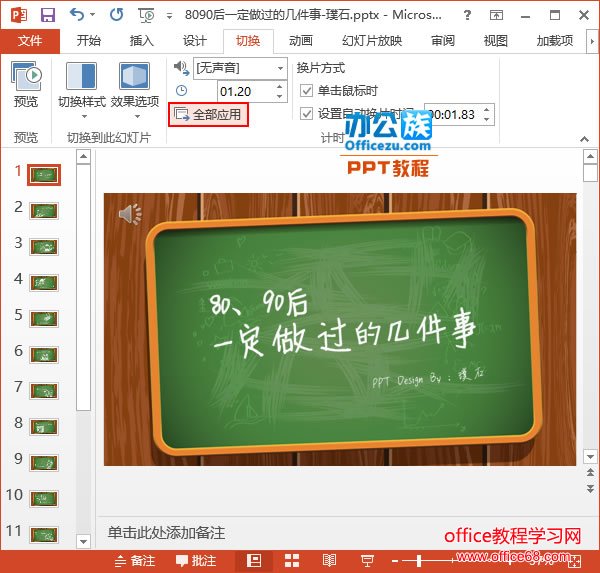Open PowerPoint Help question mark
Screen dimensions: 600x573
point(467,15)
